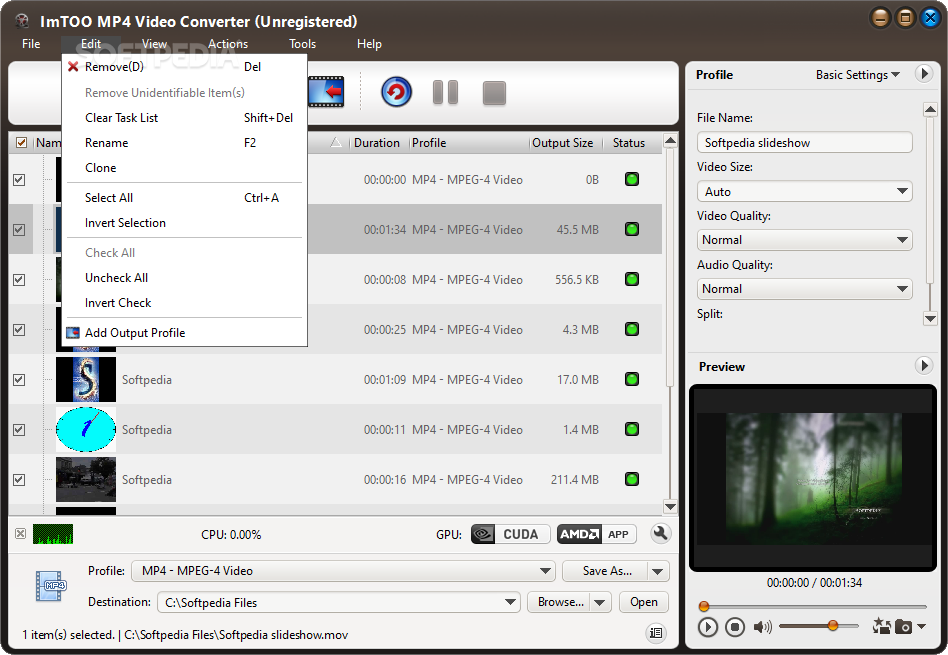Open the Basic Settings dropdown
Screen dimensions: 948x655
857,74
